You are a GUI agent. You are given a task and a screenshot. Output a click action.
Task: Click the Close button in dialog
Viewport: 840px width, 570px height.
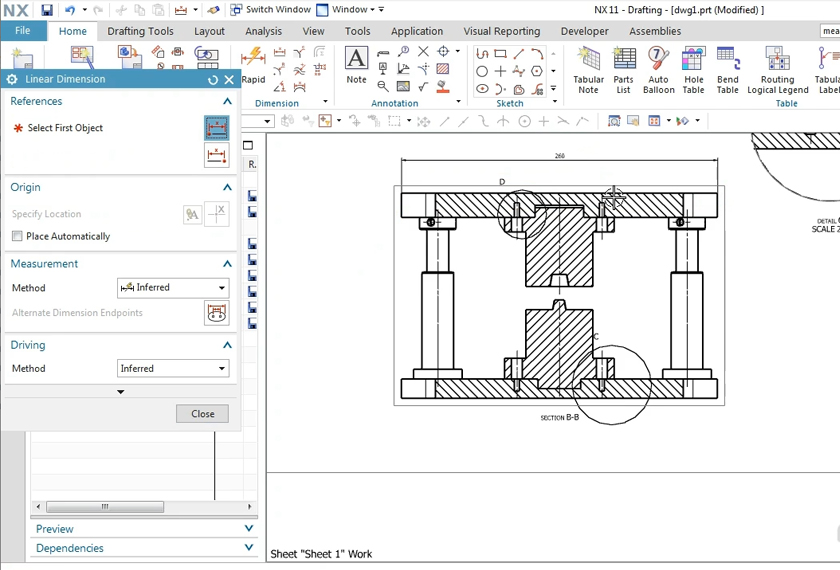point(202,414)
